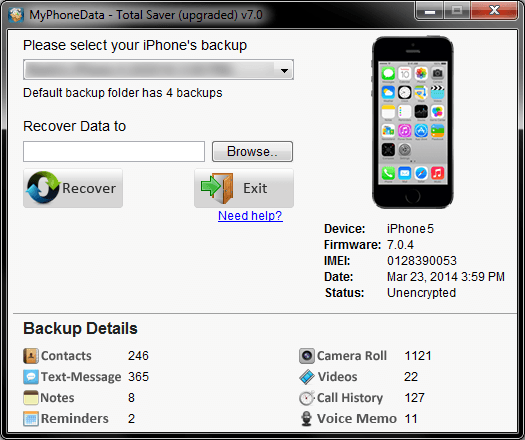
Task: Minimize the MyPhoneData window
Action: tap(430, 11)
